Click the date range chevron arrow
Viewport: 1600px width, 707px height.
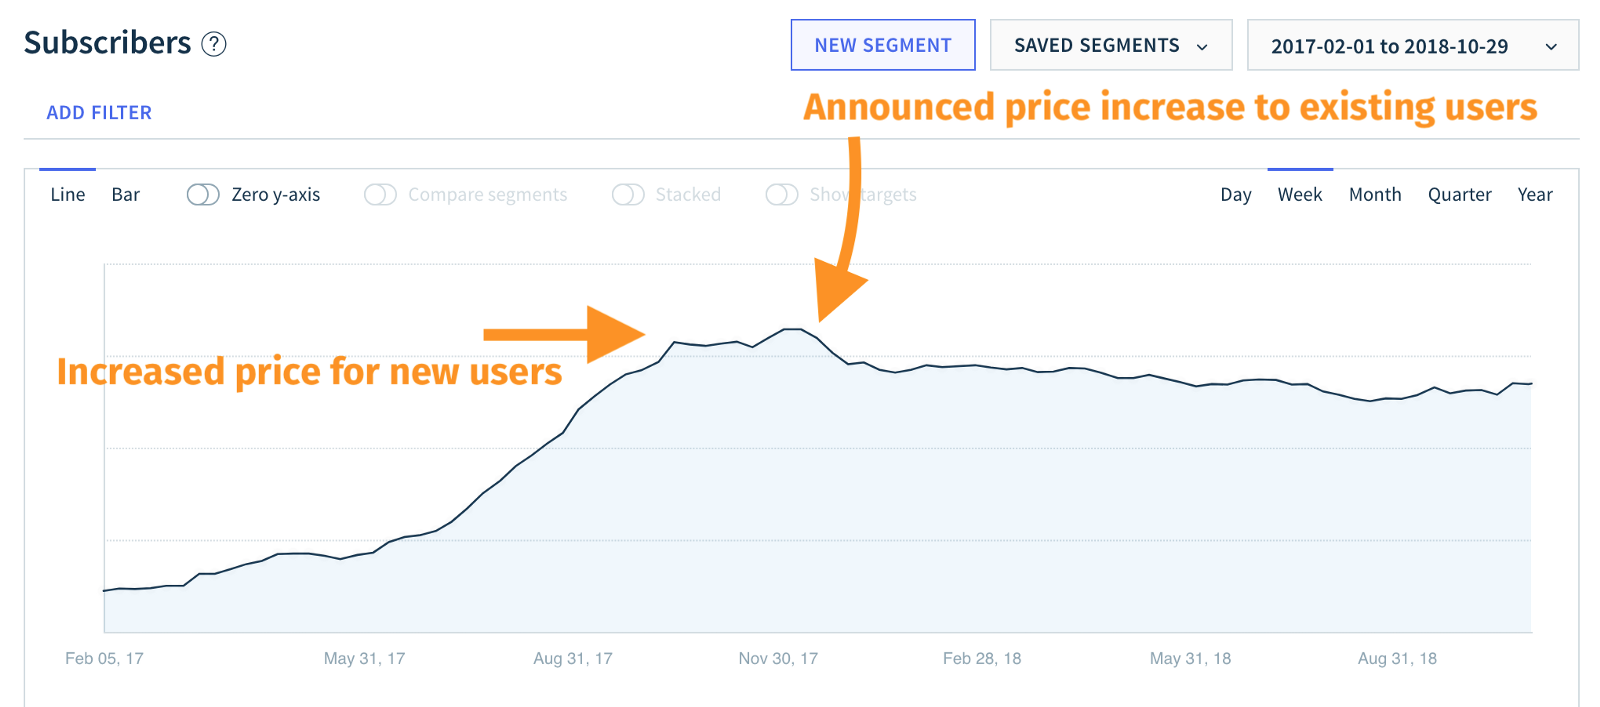(x=1551, y=47)
